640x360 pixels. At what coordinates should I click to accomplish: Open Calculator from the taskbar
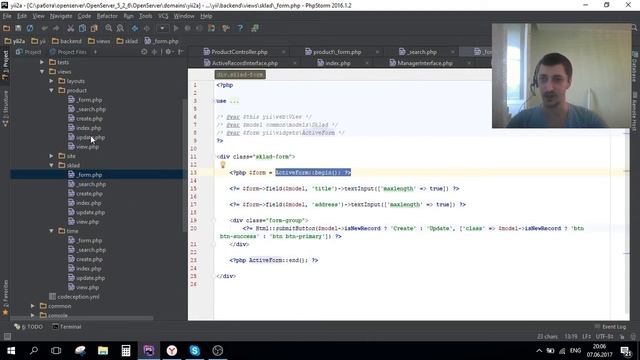(126, 350)
